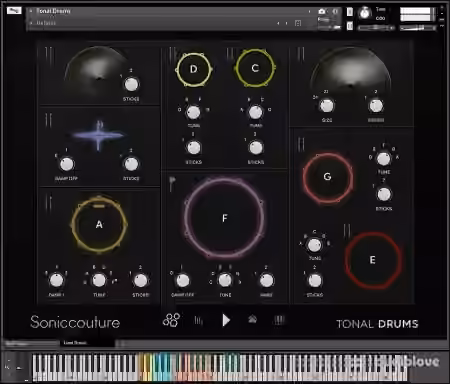Click the pan slider below Tune knob

pos(376,28)
